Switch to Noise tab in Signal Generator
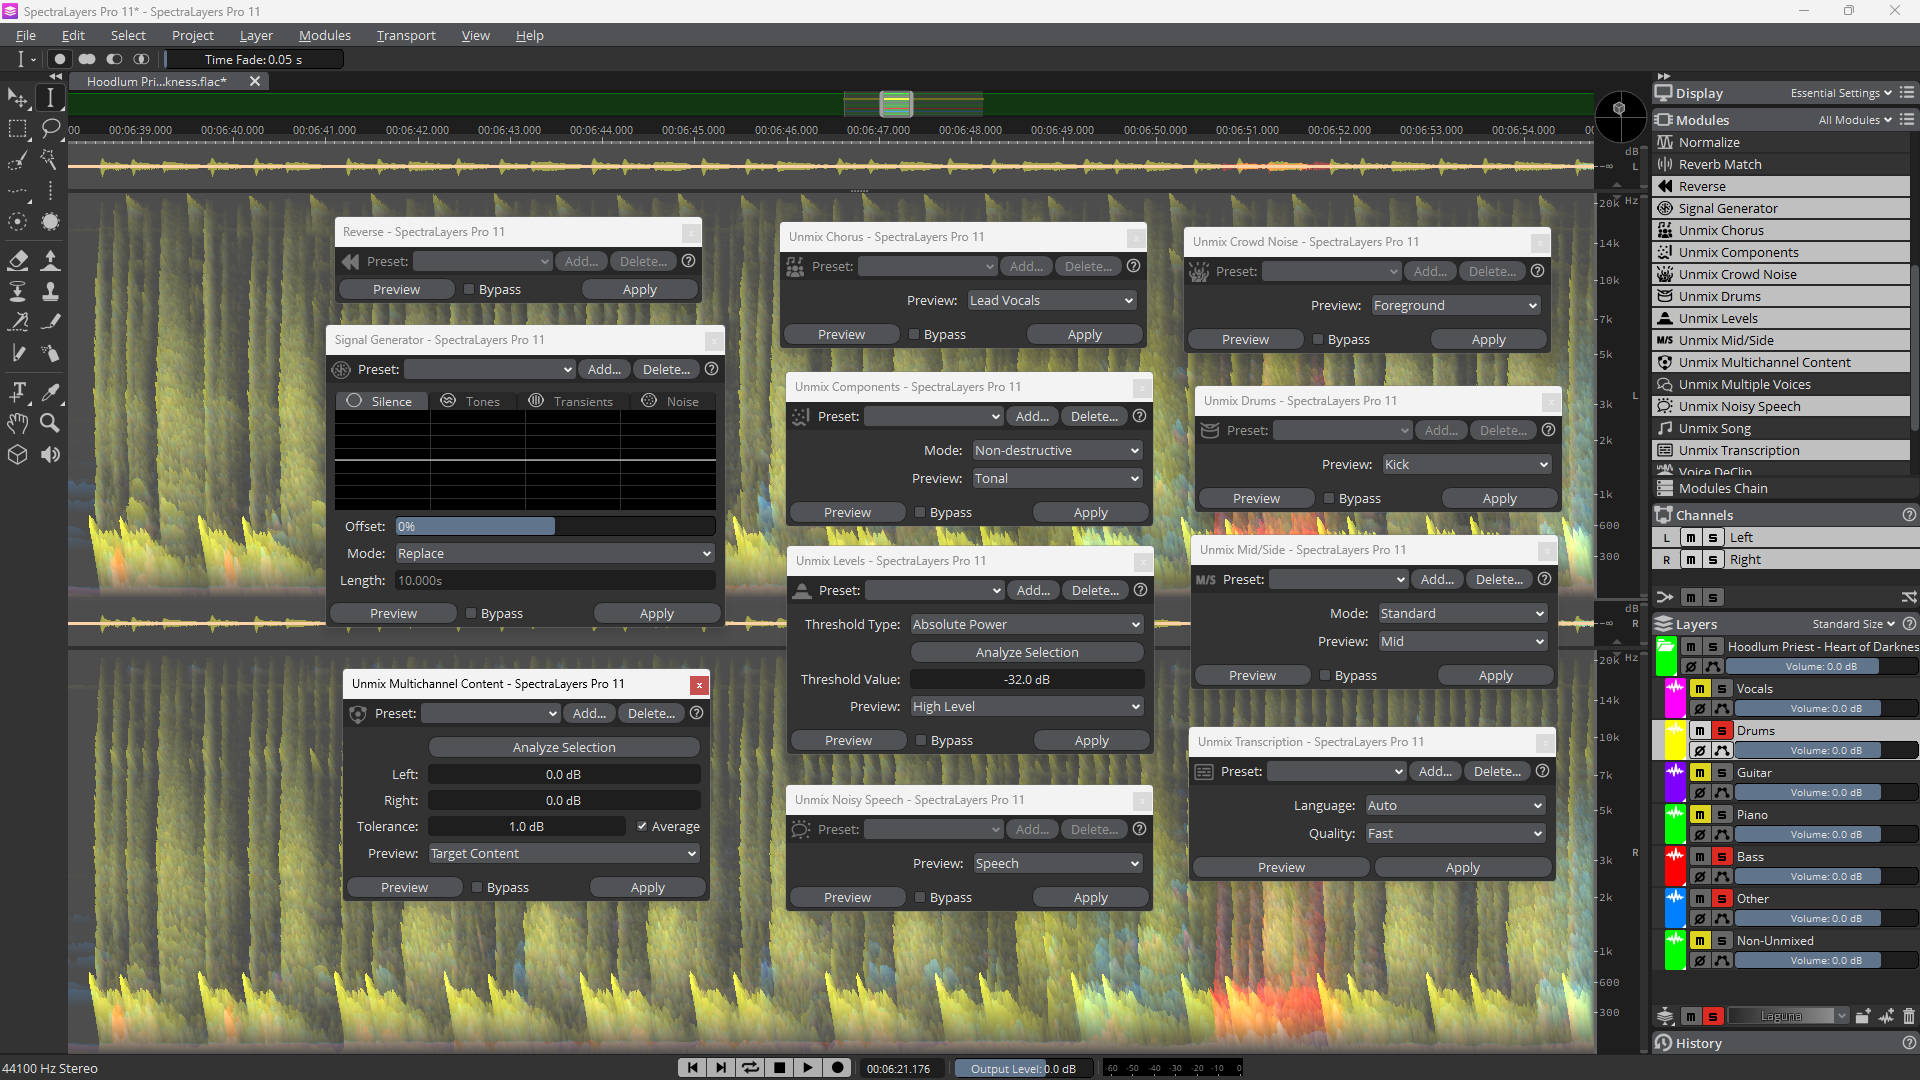 (671, 402)
